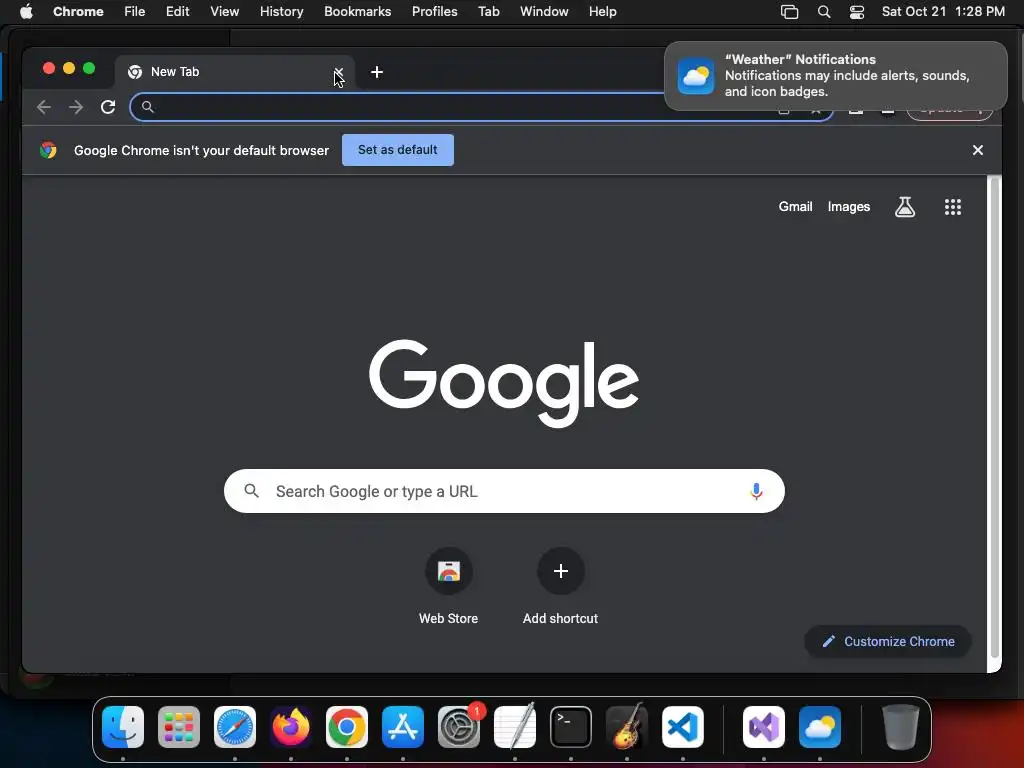Go back using the back arrow
1024x768 pixels.
click(44, 106)
